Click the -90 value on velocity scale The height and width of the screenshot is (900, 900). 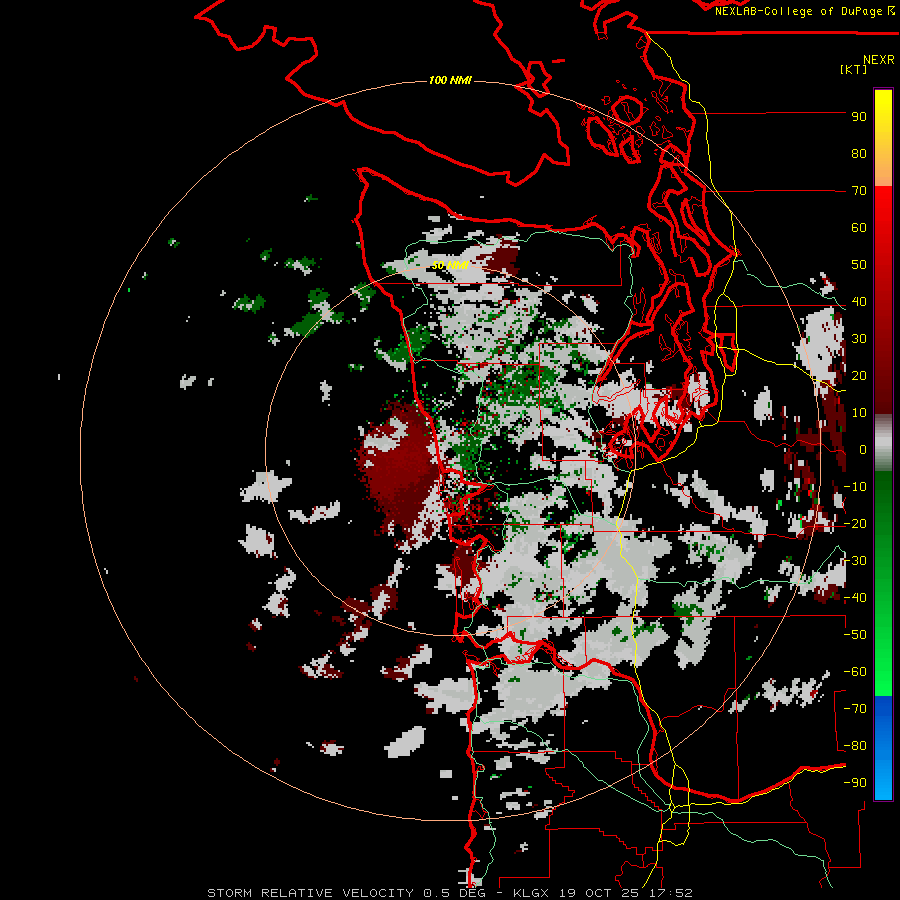[855, 783]
